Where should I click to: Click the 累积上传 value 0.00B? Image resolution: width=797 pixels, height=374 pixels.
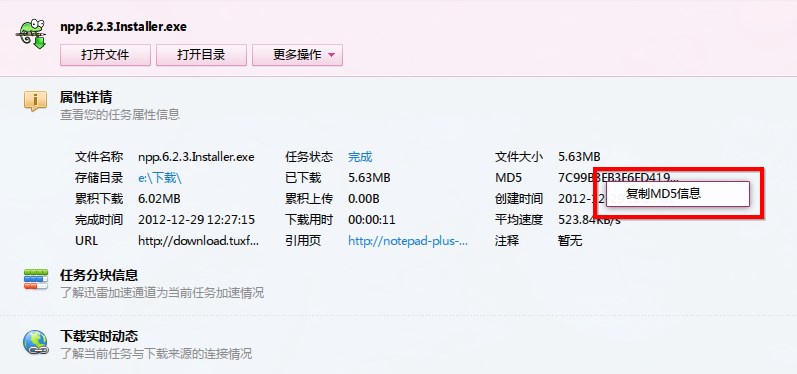coord(363,199)
